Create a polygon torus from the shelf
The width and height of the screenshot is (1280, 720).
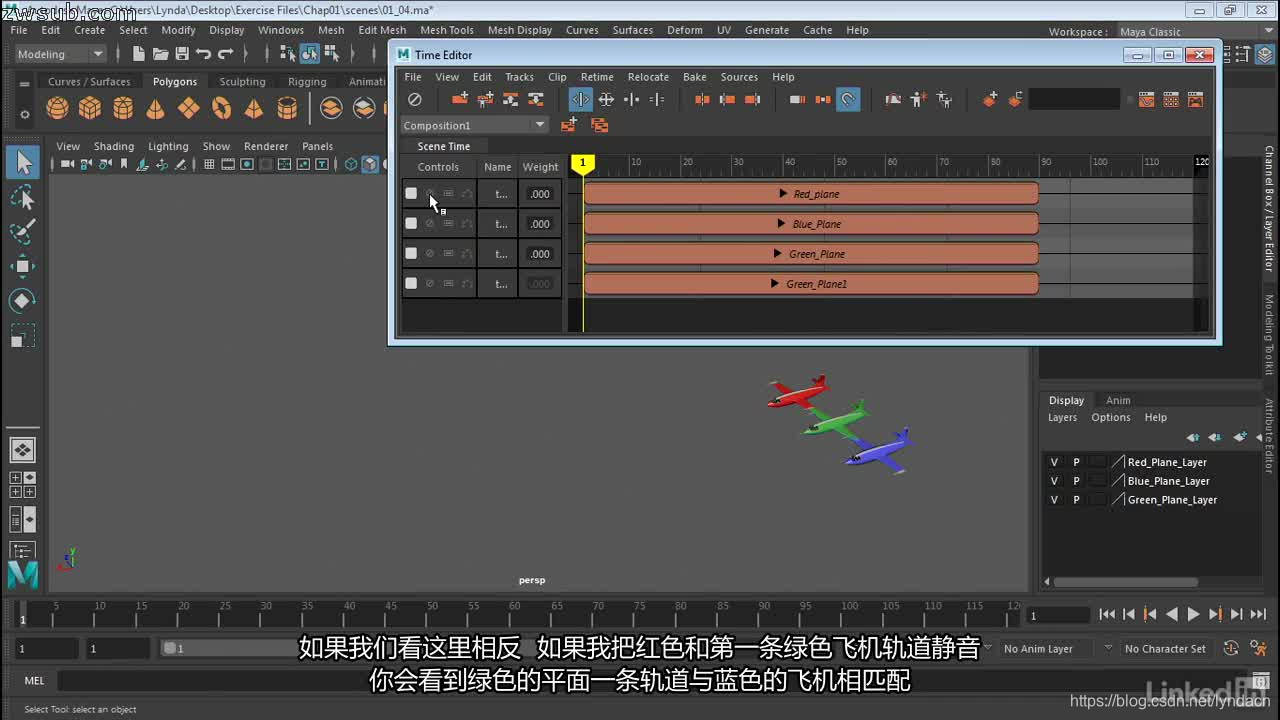(x=220, y=107)
